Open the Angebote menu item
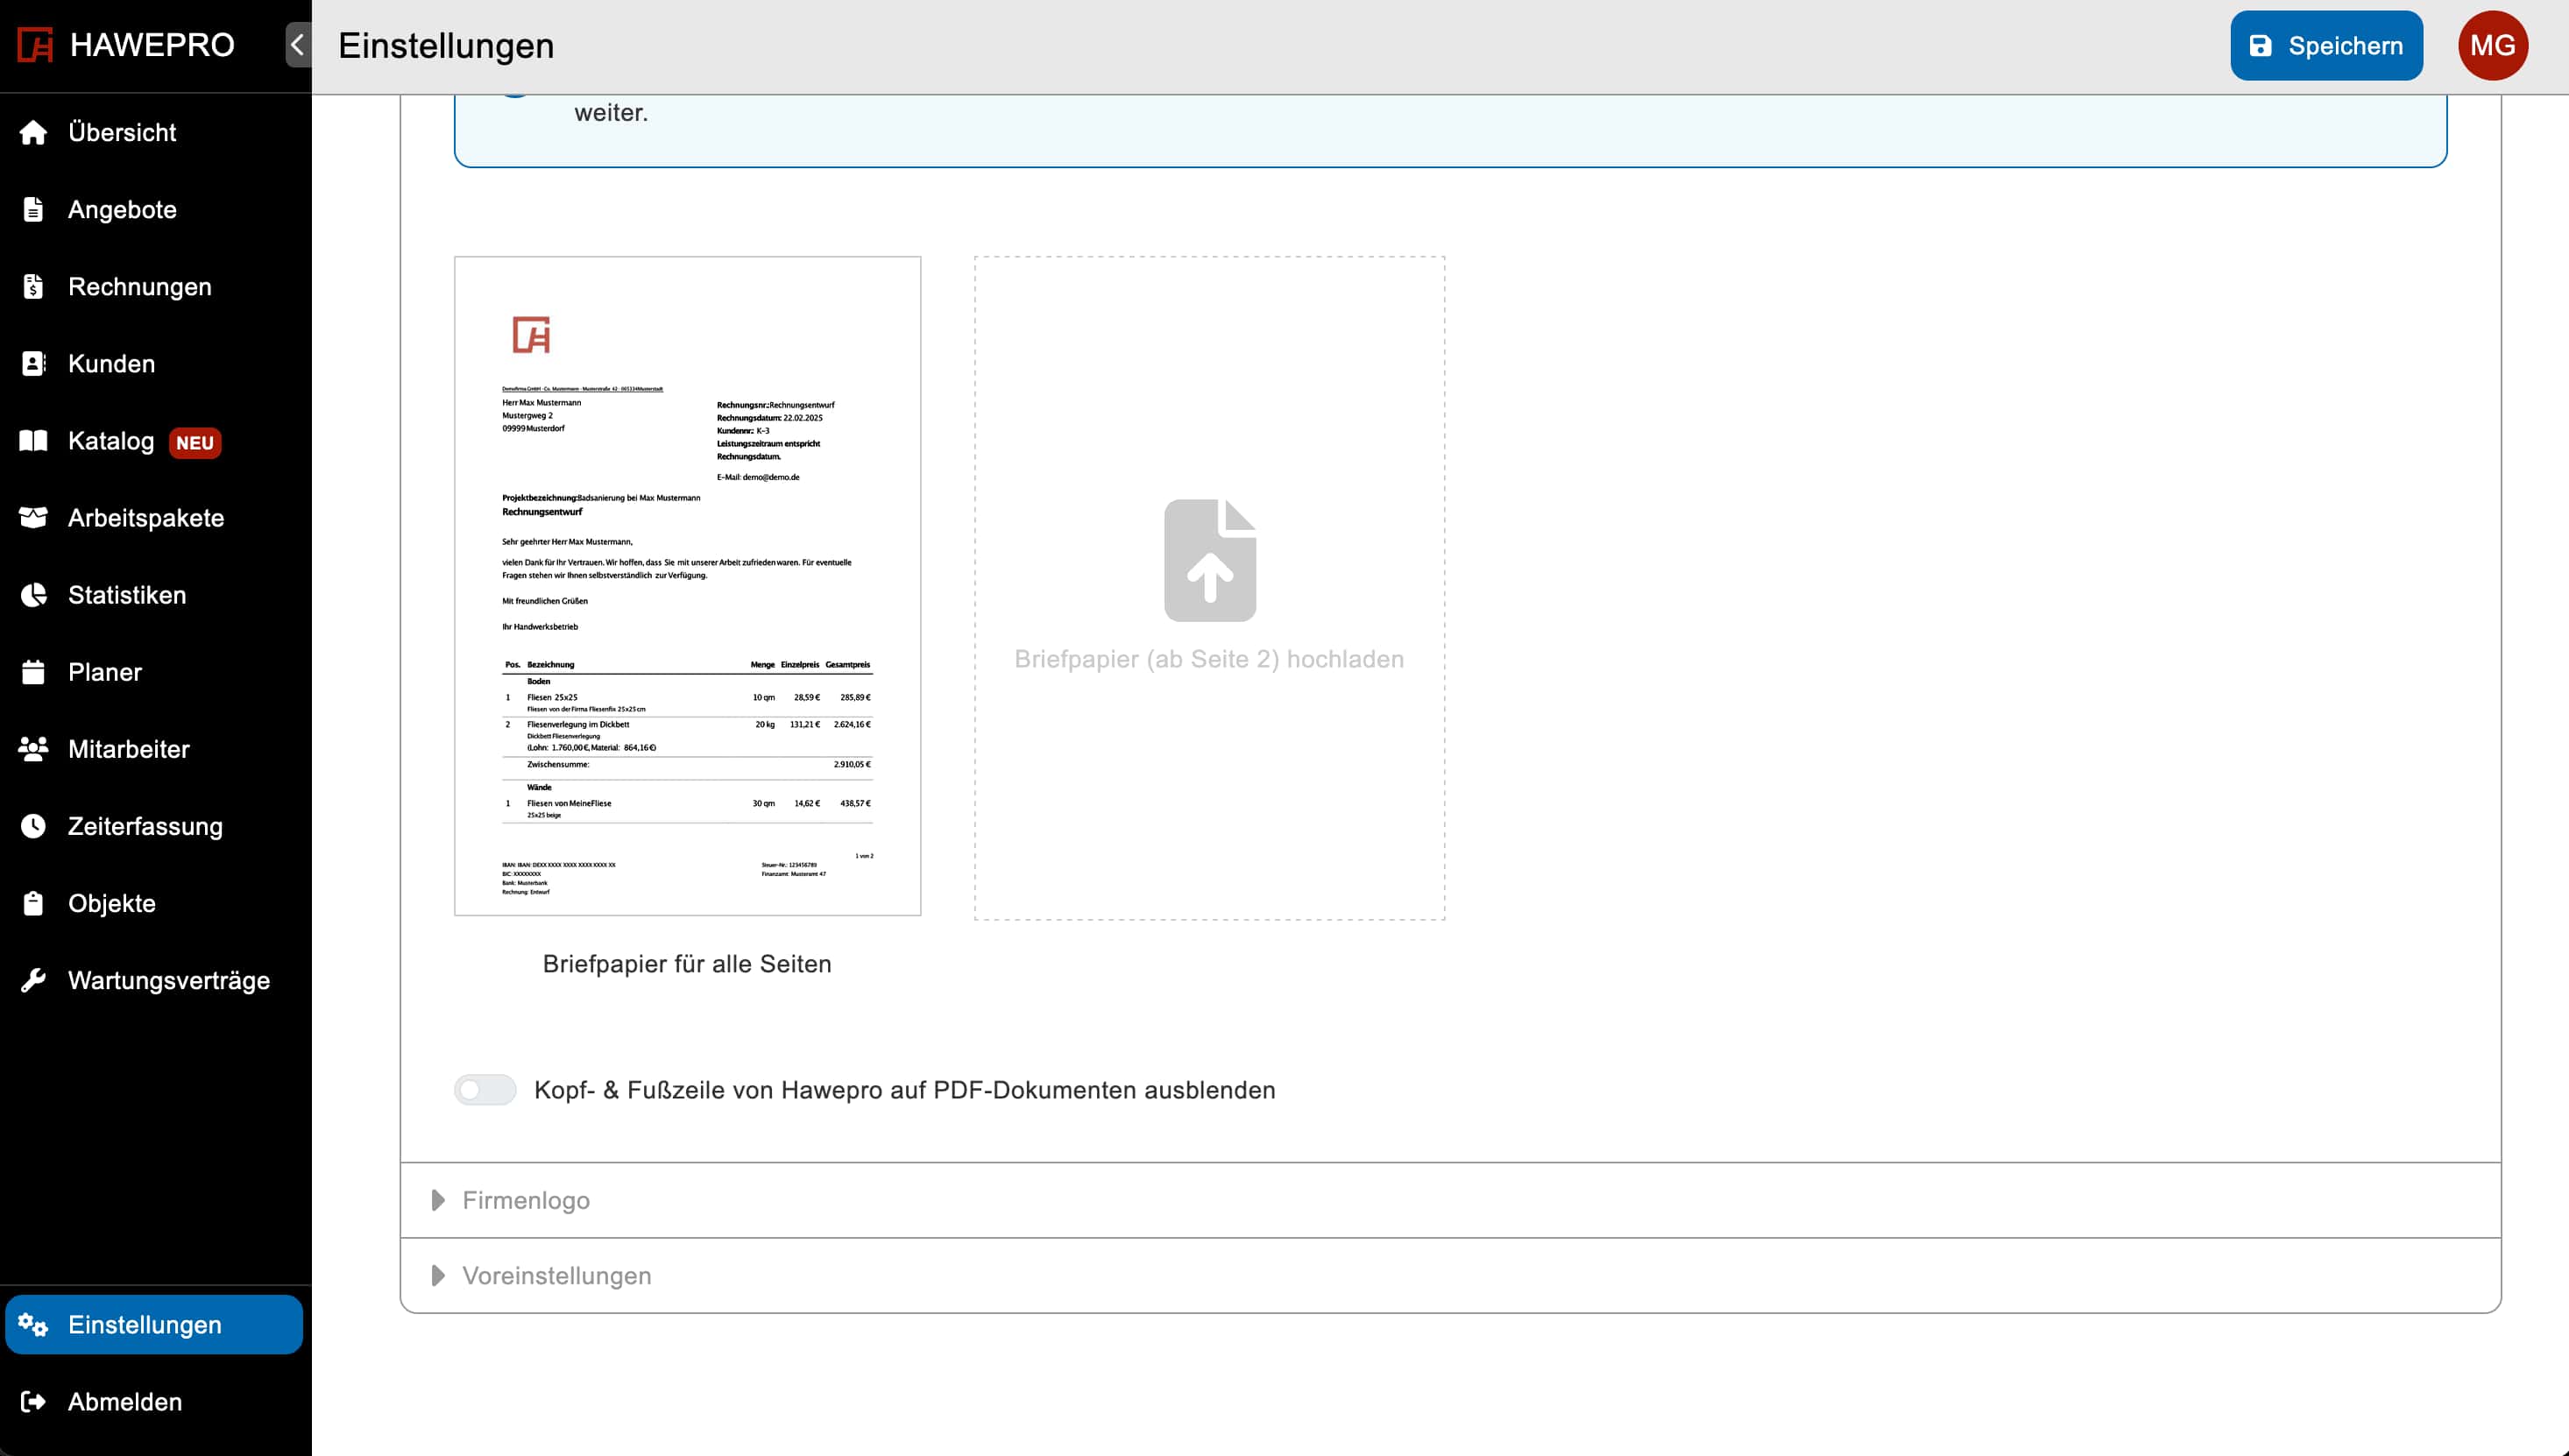2569x1456 pixels. [122, 210]
